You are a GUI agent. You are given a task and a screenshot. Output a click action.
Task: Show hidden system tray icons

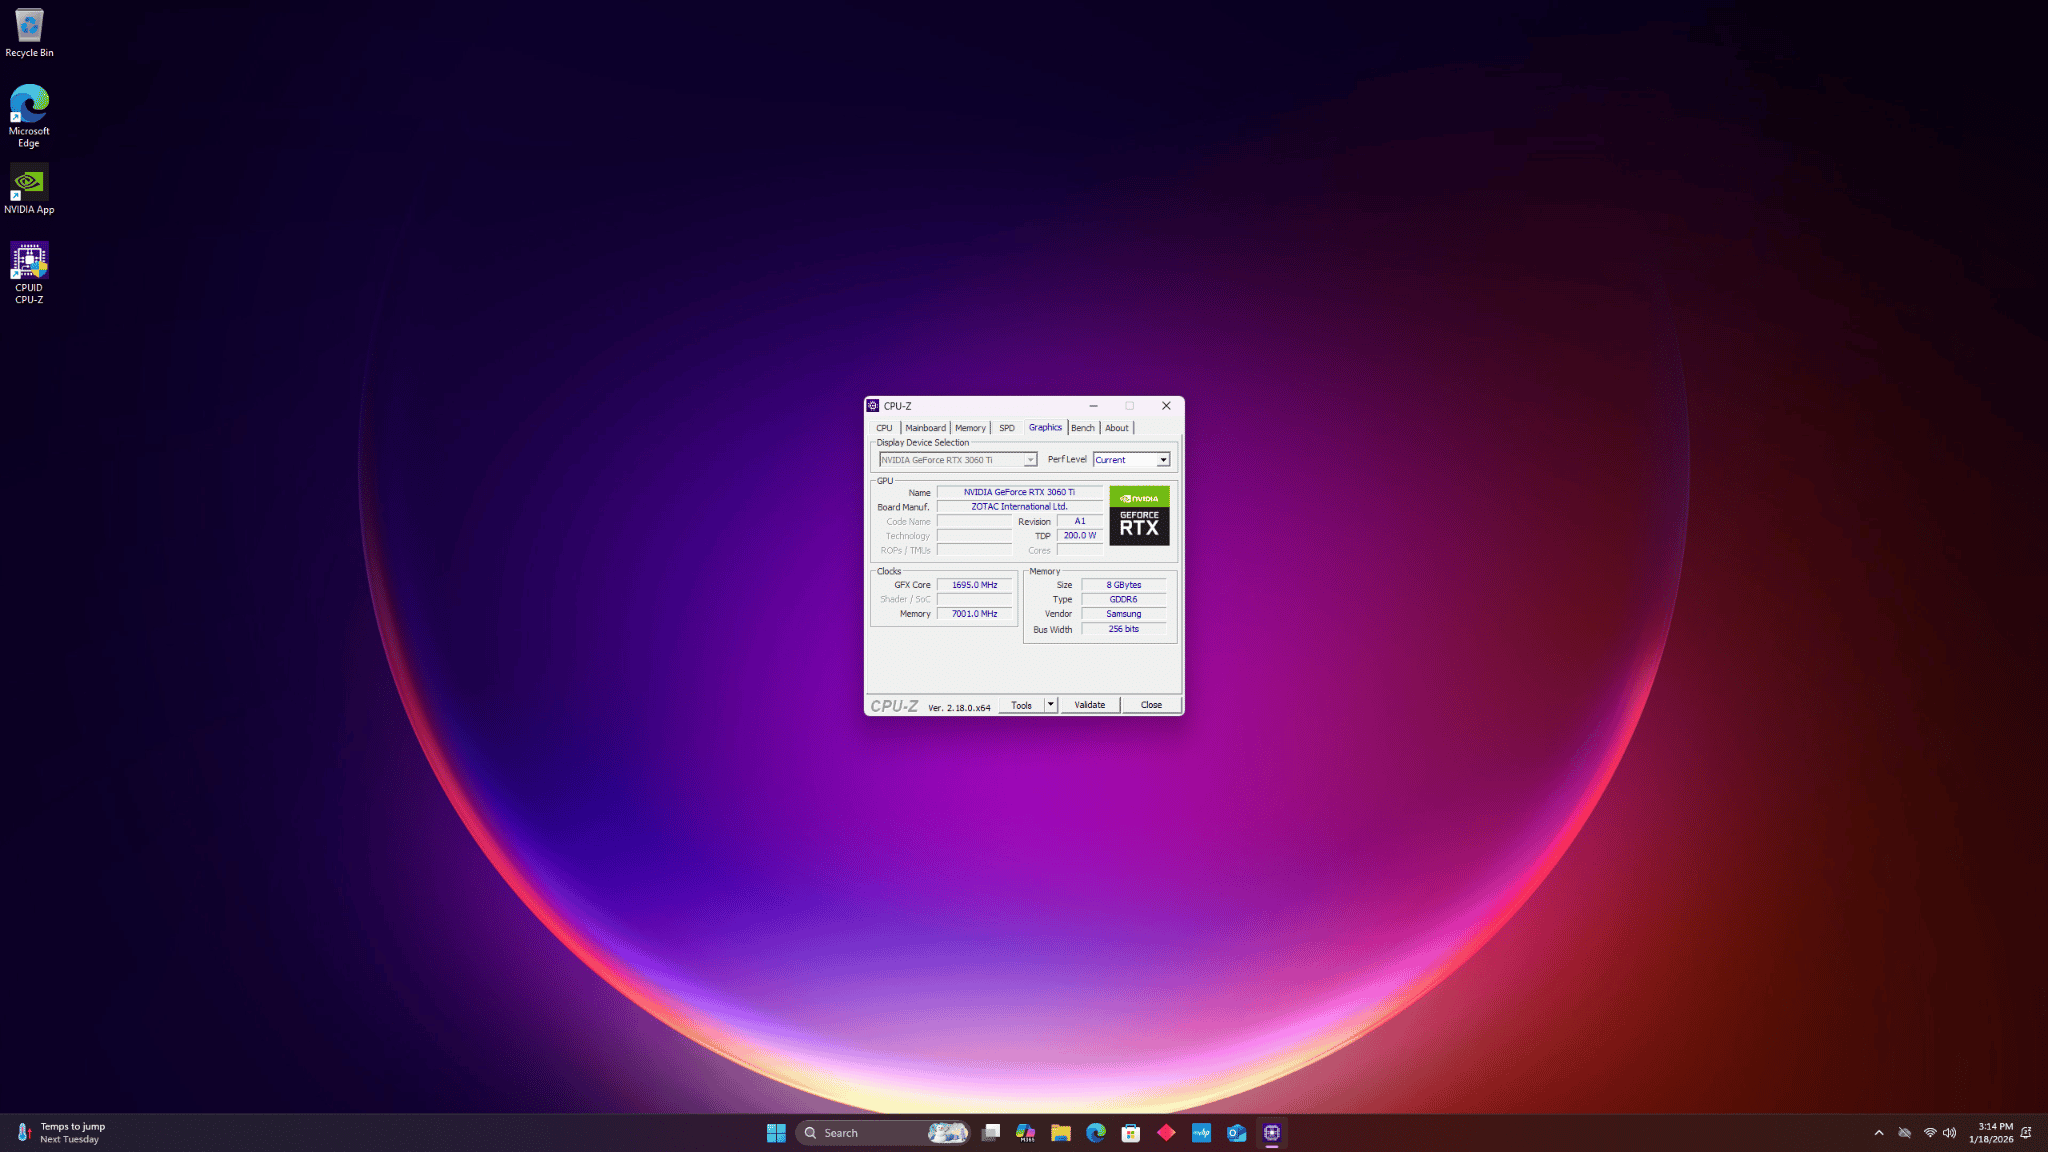pyautogui.click(x=1879, y=1133)
